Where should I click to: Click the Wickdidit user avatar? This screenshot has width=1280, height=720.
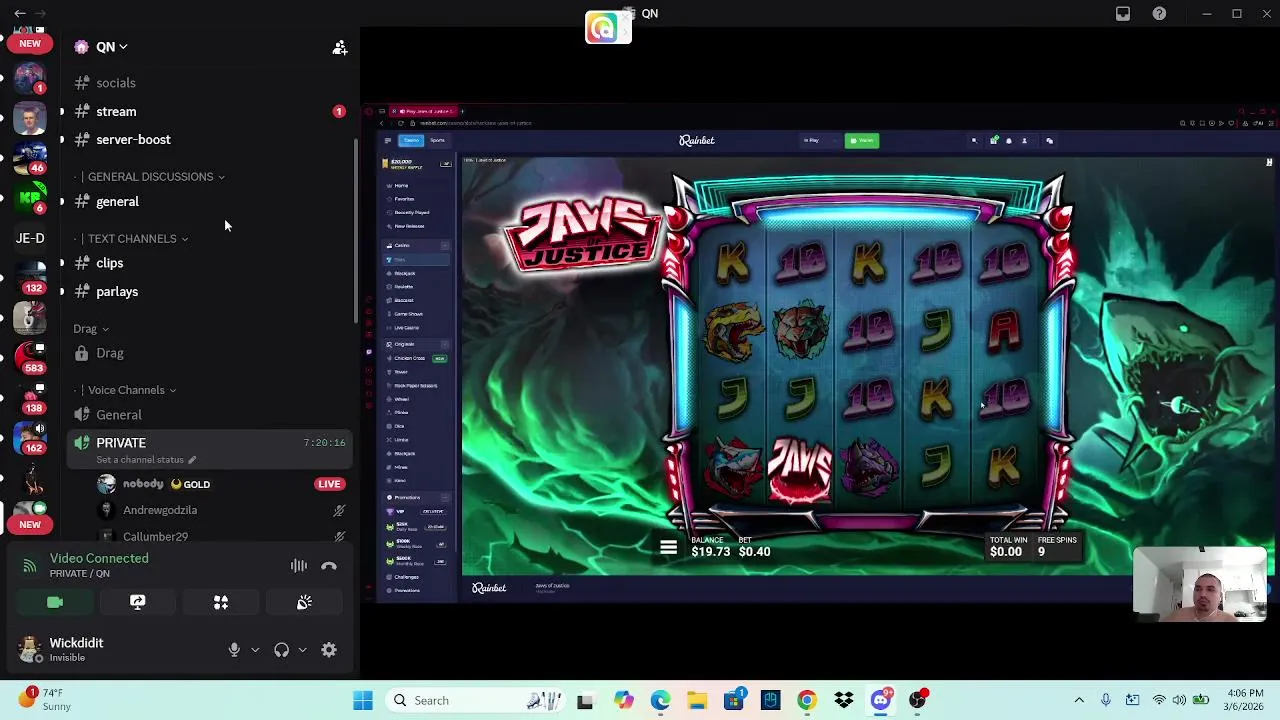(30, 650)
